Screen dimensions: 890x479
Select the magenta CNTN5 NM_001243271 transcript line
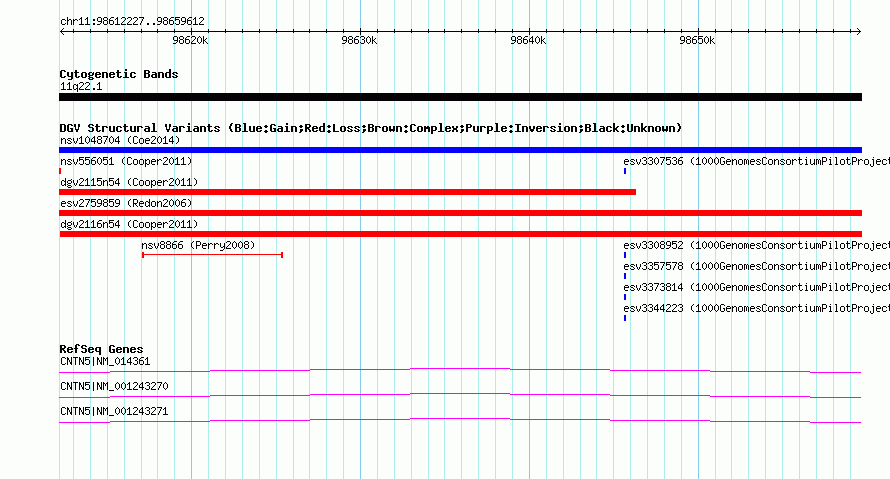(460, 421)
